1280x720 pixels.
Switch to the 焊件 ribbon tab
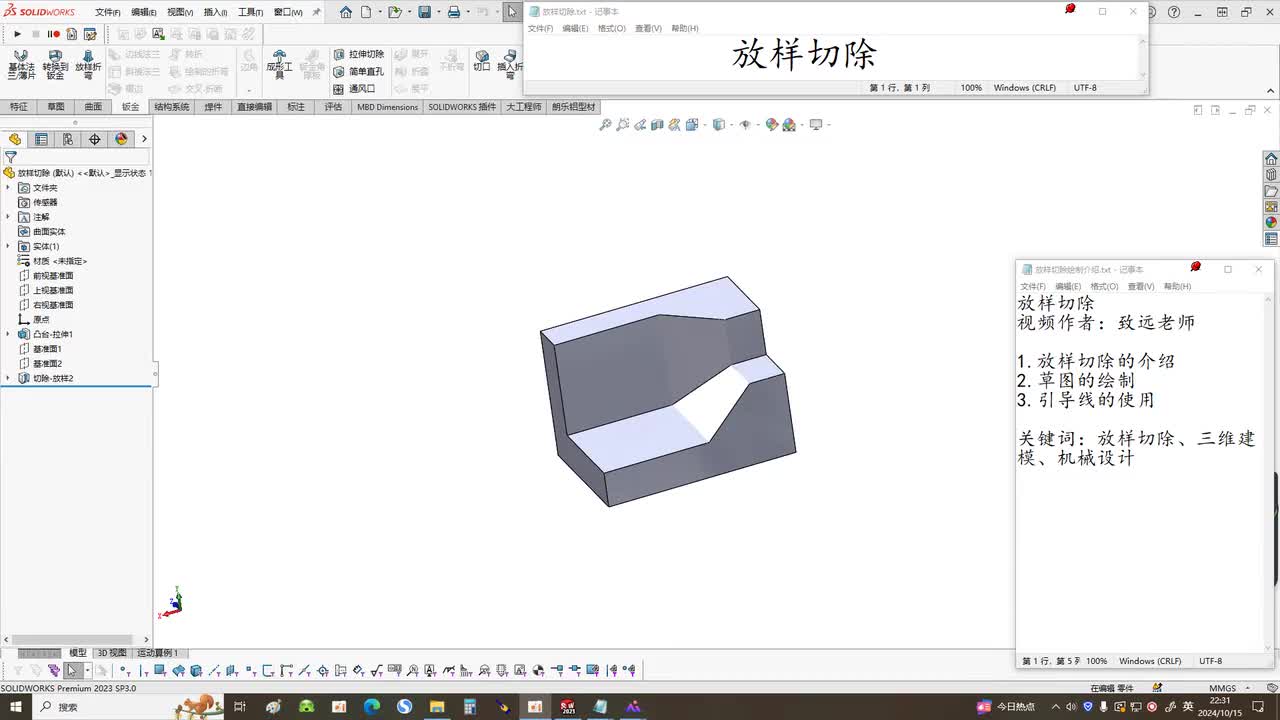pos(213,107)
